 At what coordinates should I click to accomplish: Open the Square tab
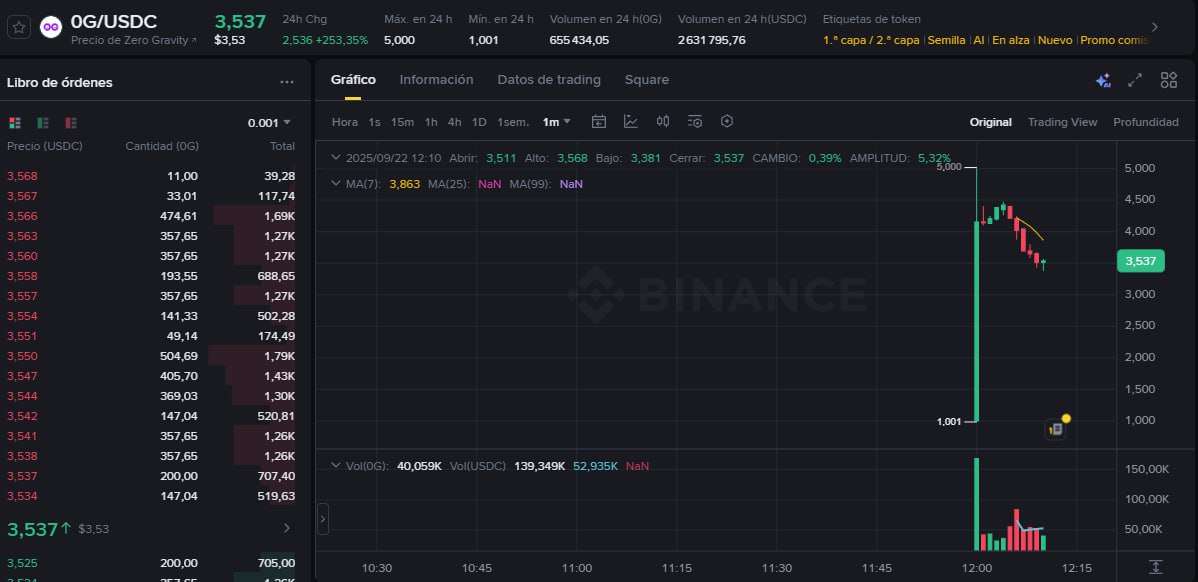[x=646, y=79]
